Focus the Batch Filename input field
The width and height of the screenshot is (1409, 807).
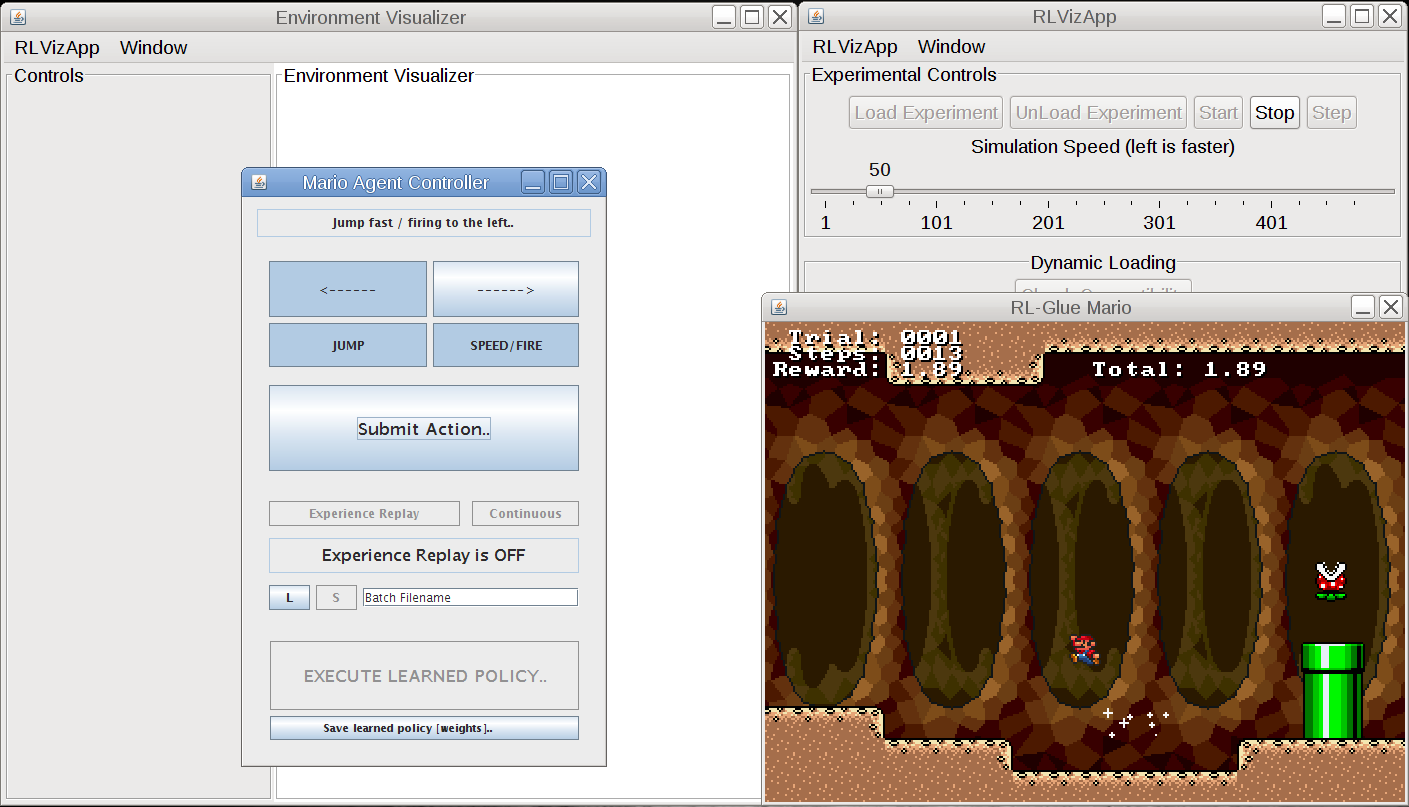pyautogui.click(x=470, y=597)
